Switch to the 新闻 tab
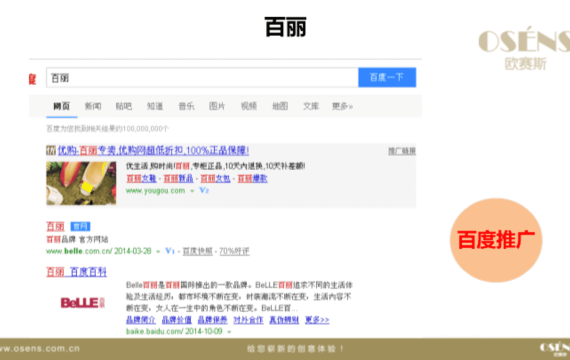Viewport: 570px width, 360px height. point(93,106)
